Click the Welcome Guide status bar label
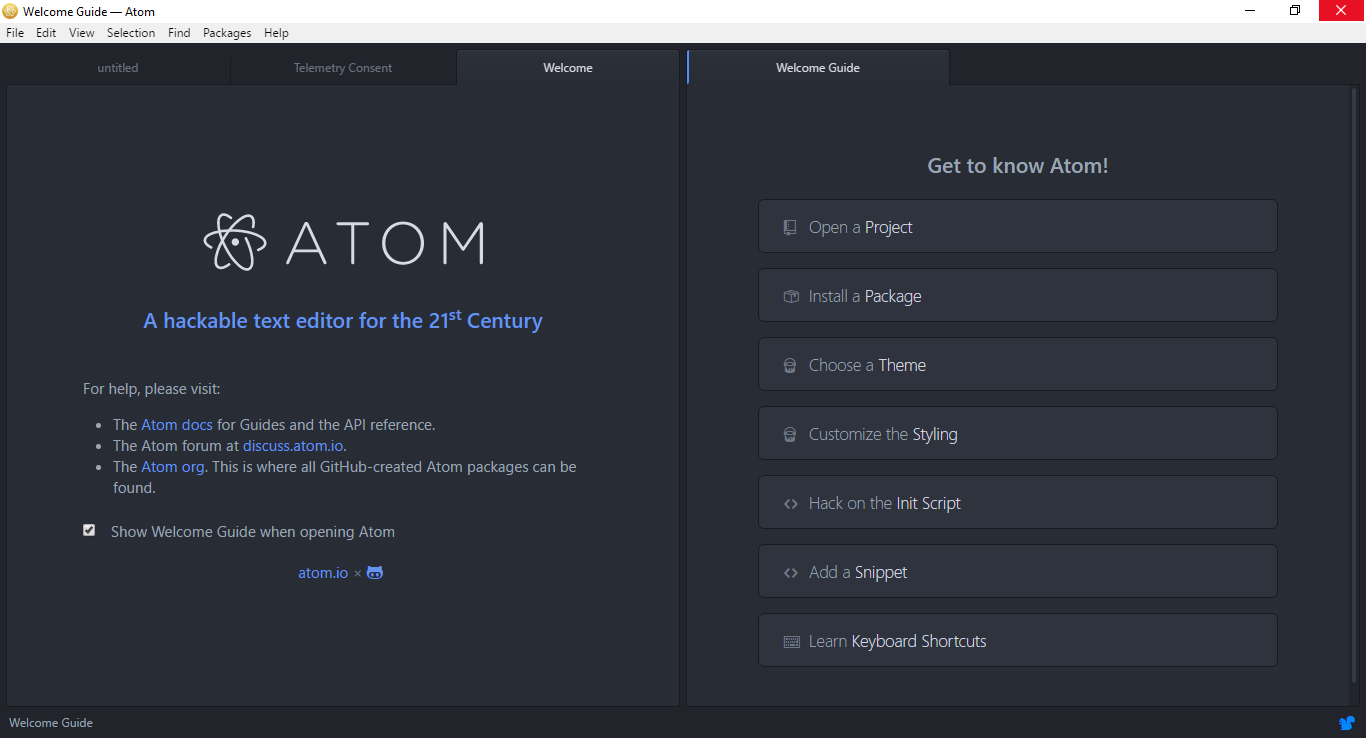 51,723
